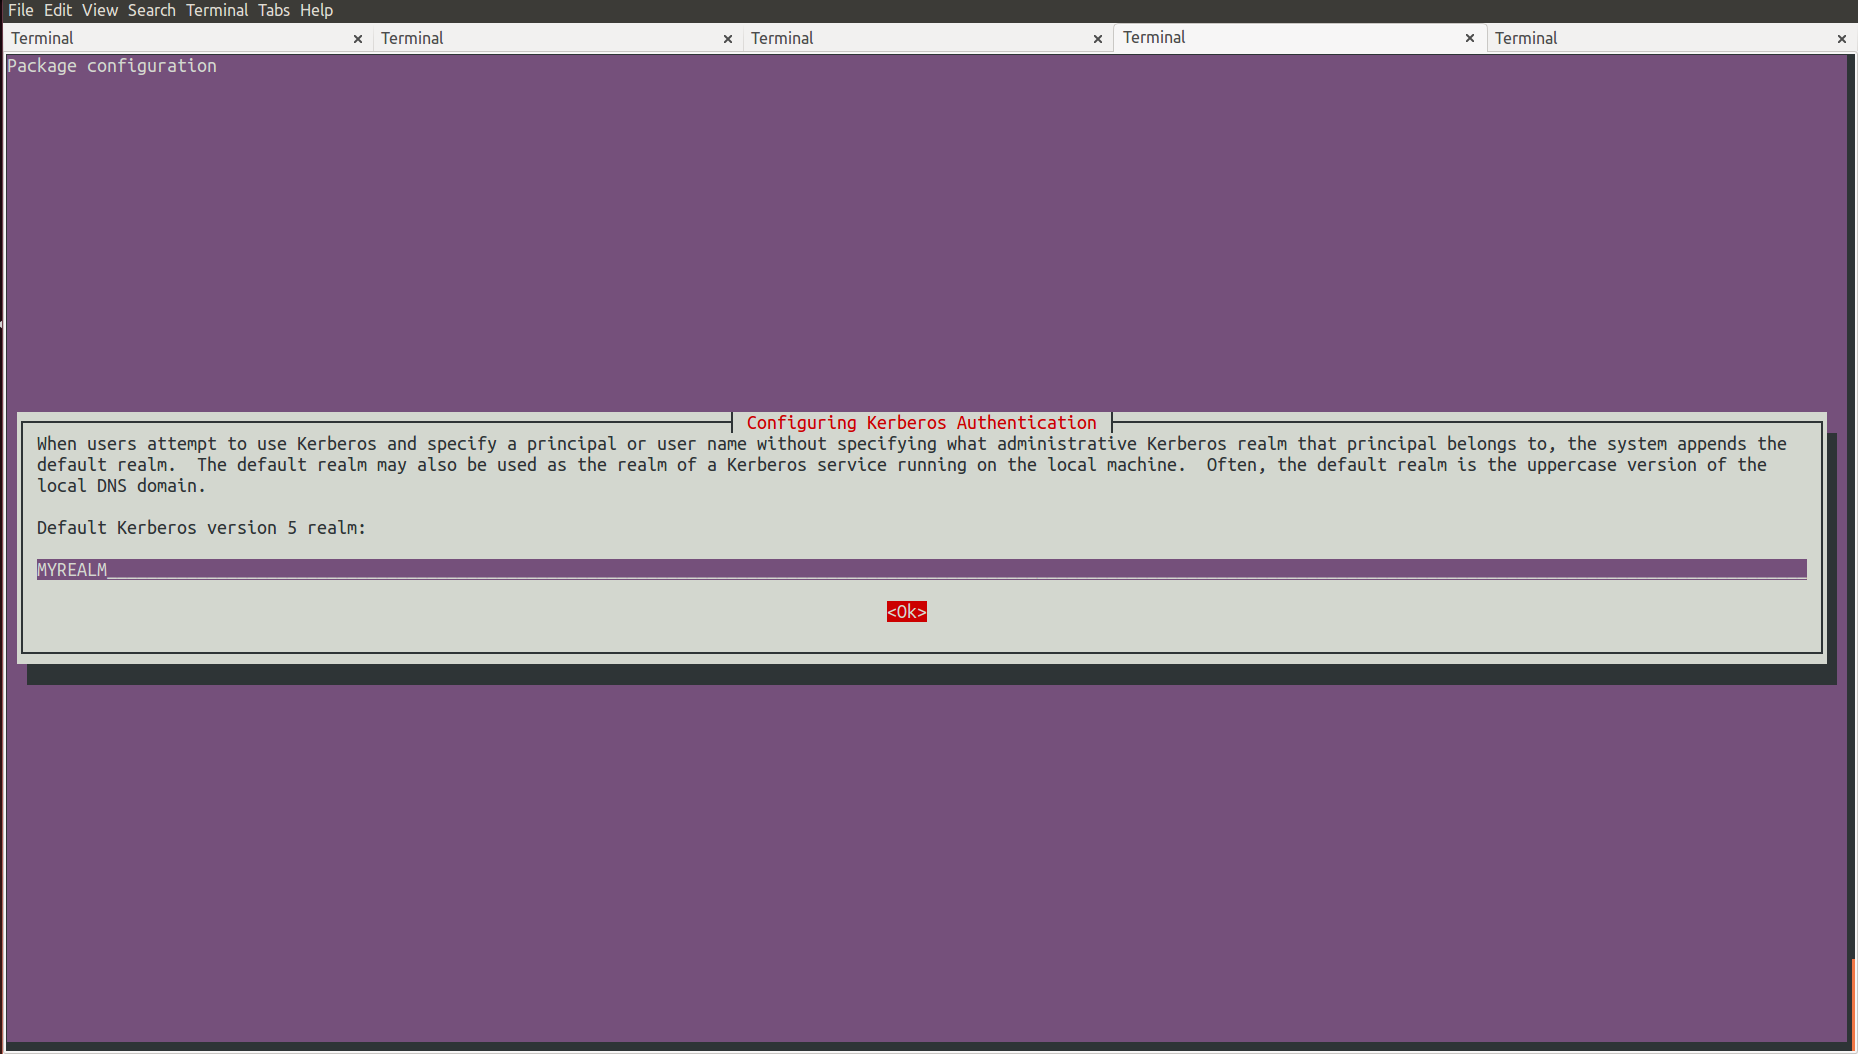
Task: Open the Help menu
Action: click(x=316, y=10)
